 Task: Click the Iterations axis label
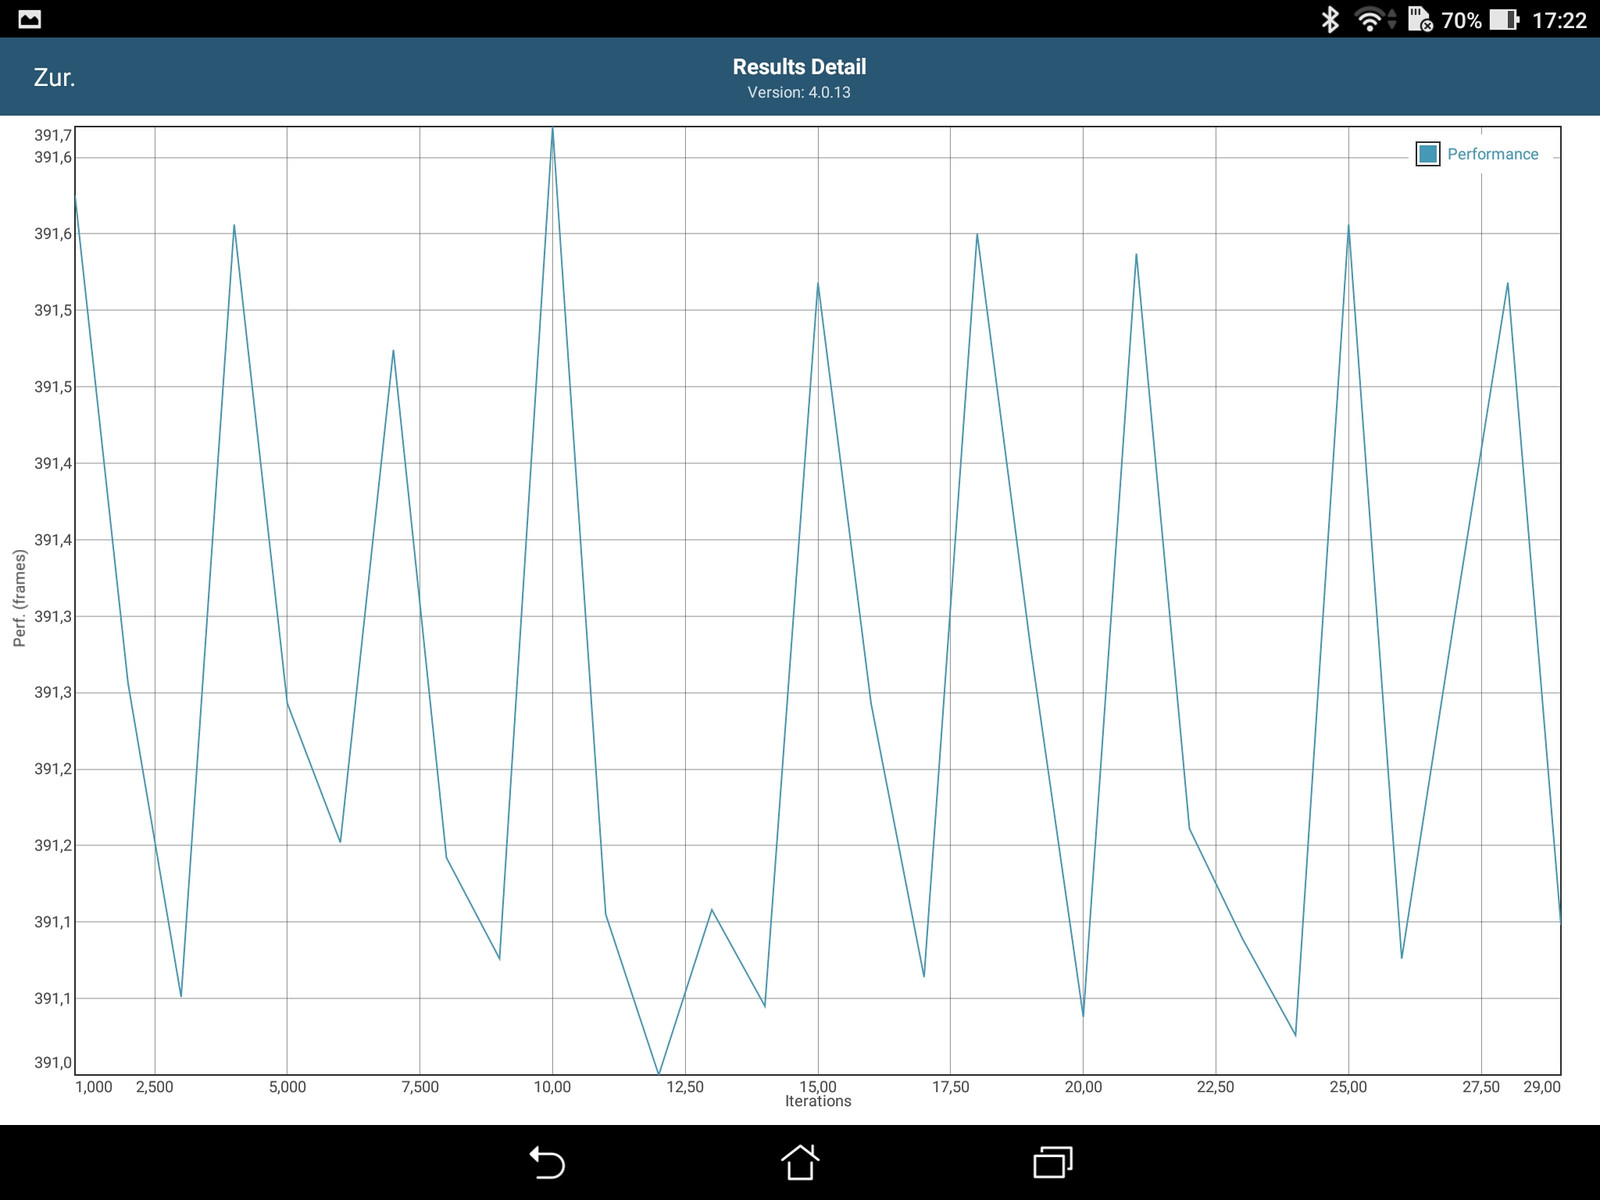pyautogui.click(x=818, y=1101)
